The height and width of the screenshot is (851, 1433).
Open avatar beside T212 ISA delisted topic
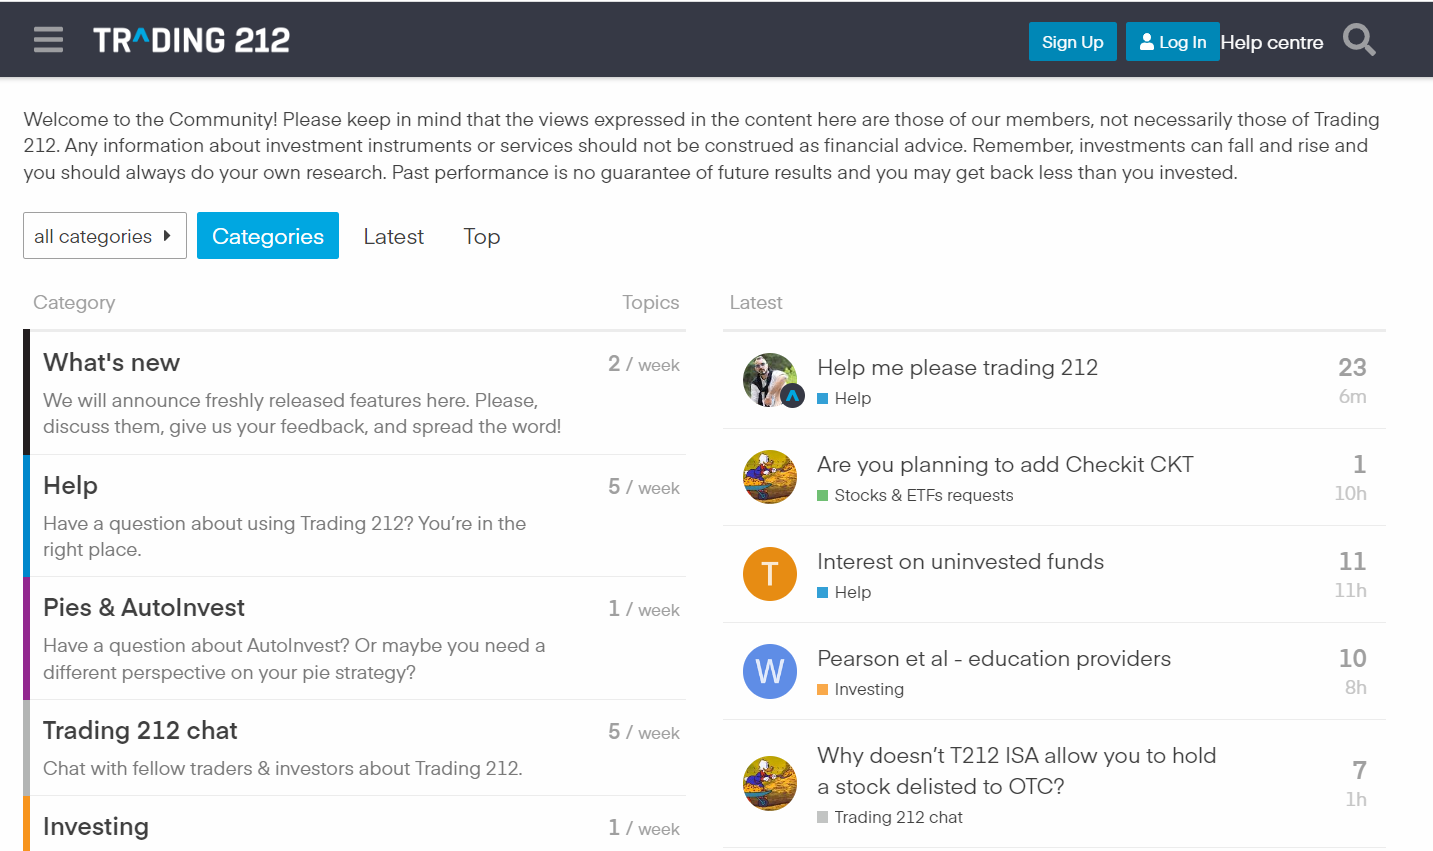[x=770, y=783]
